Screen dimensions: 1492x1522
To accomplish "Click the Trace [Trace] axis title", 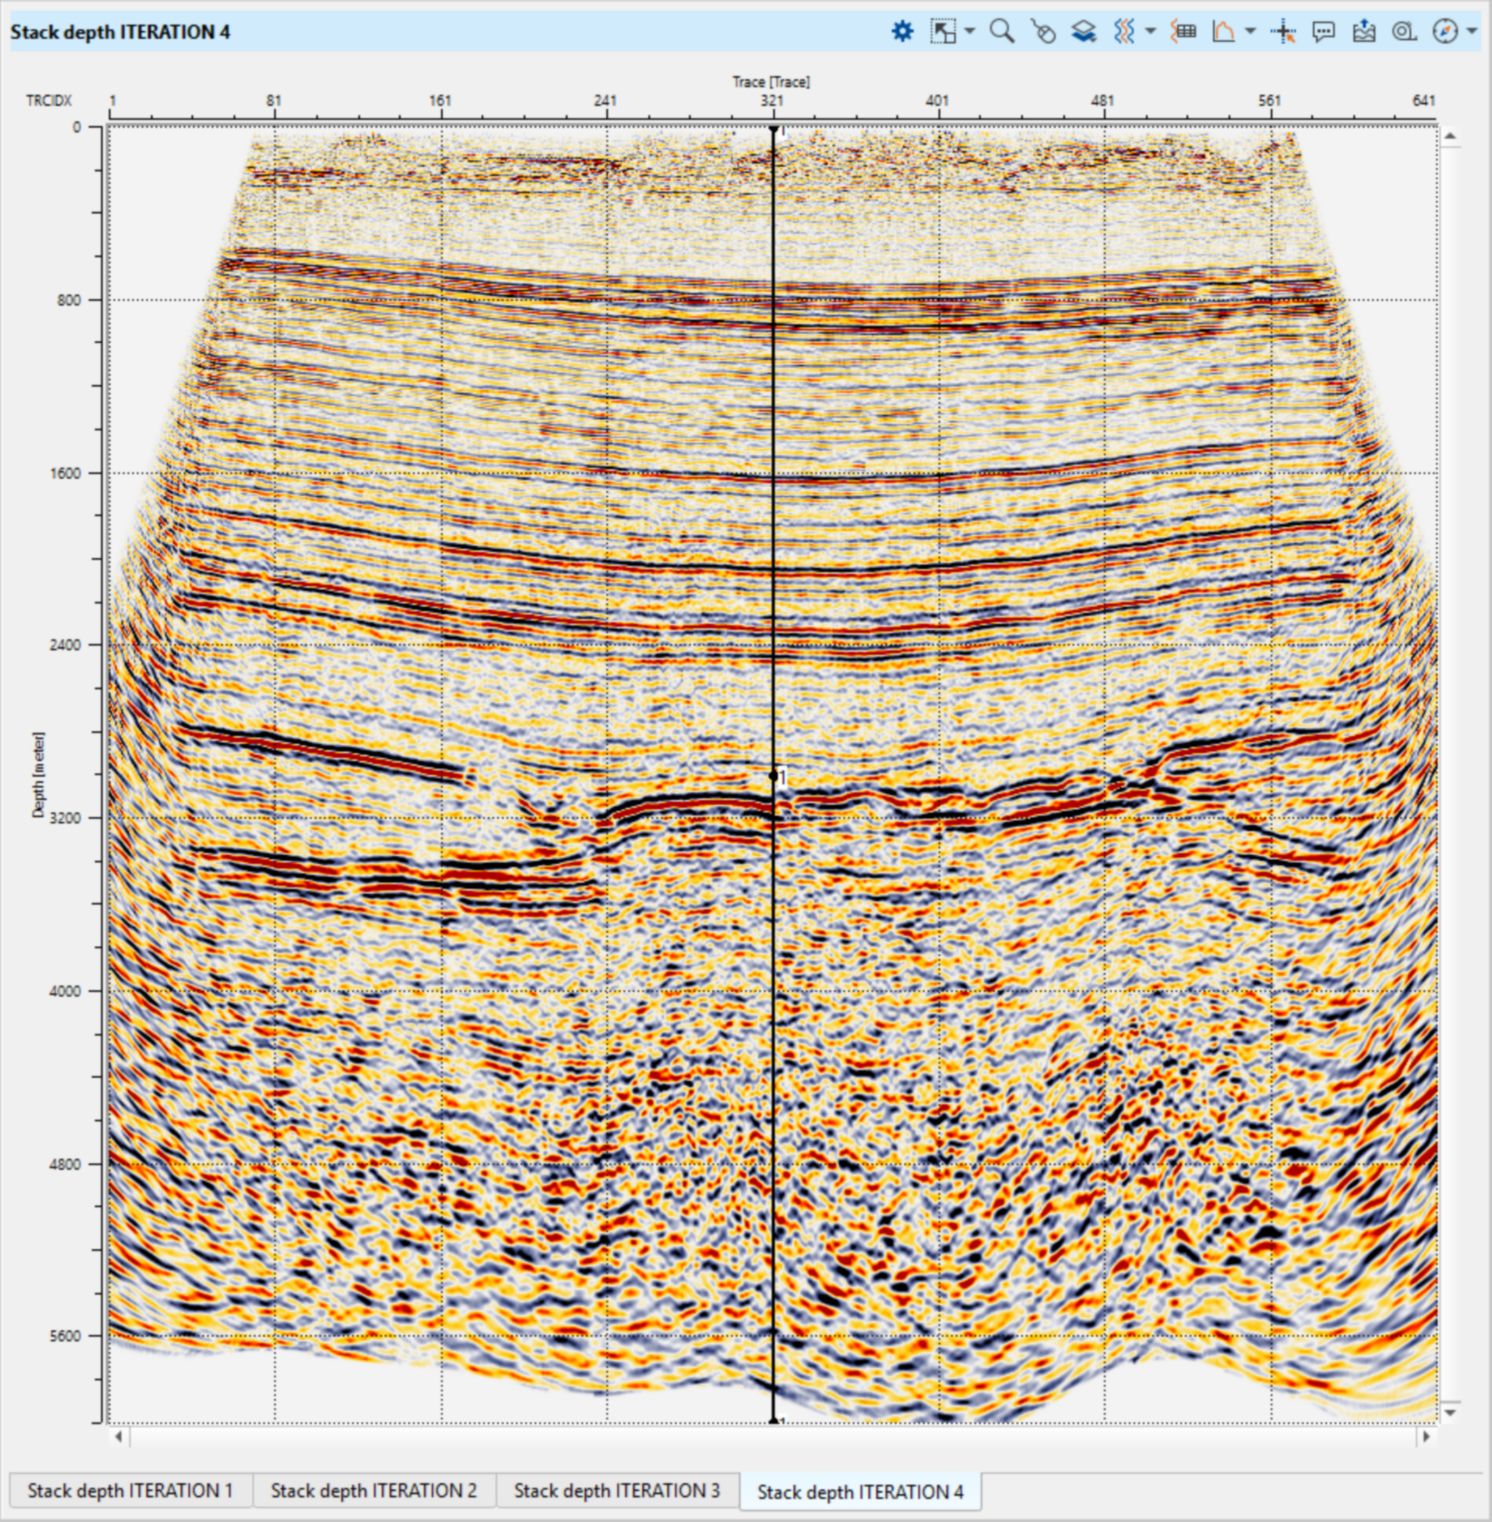I will [x=771, y=82].
